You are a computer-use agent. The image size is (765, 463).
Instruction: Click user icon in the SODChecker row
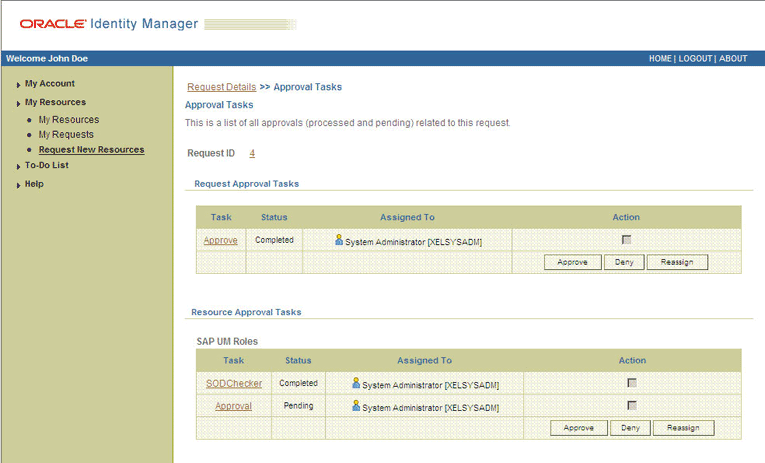click(x=356, y=383)
